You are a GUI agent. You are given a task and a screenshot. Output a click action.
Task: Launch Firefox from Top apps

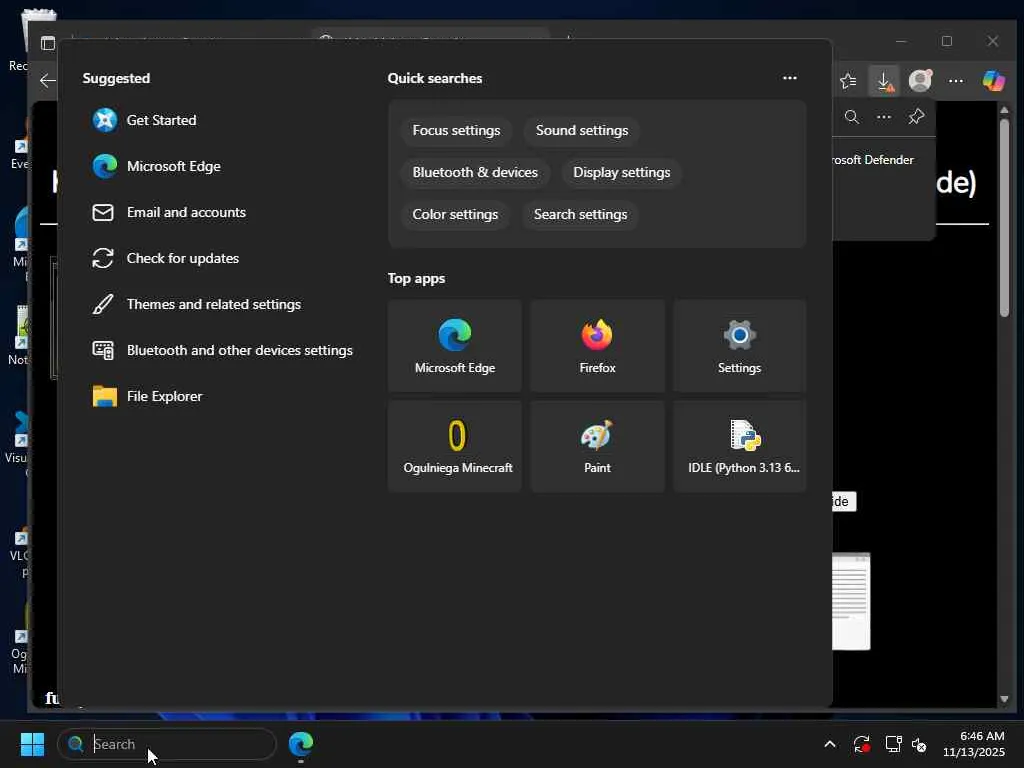point(597,346)
